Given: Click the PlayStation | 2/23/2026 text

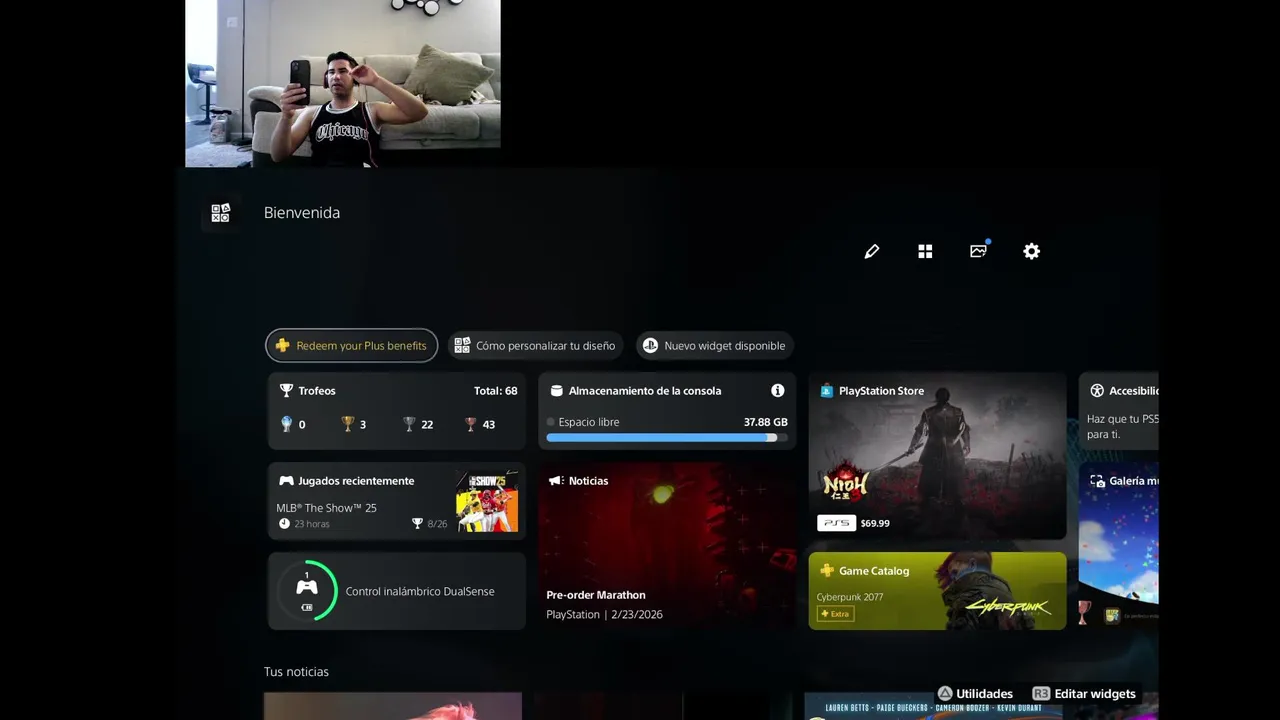Looking at the screenshot, I should point(604,615).
